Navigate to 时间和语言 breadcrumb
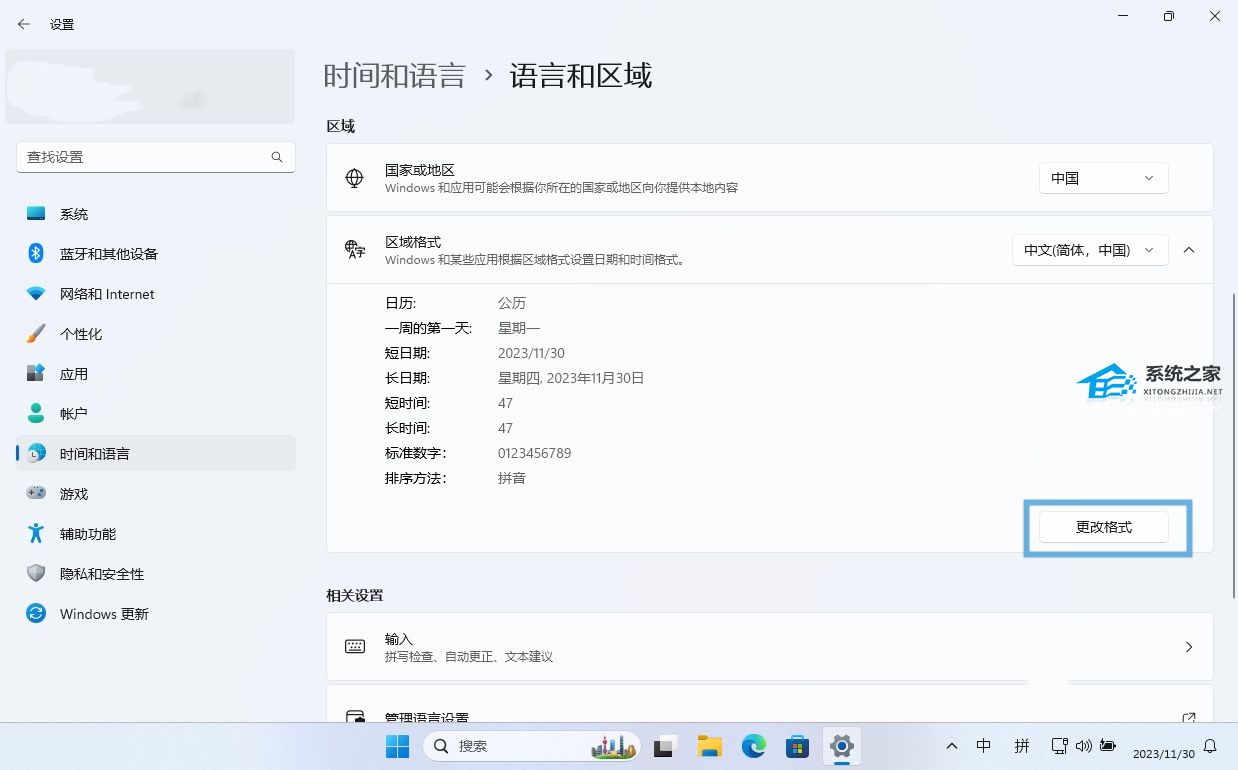 click(x=394, y=76)
